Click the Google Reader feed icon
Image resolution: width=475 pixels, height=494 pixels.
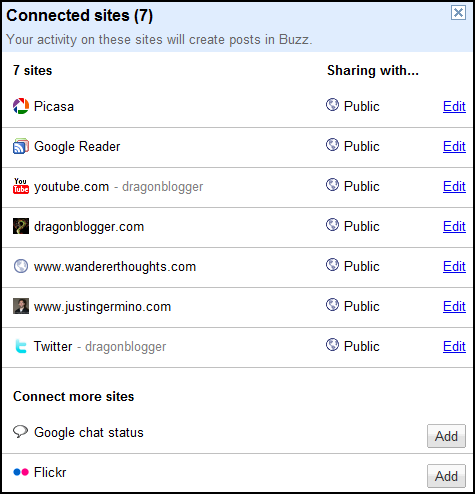coord(21,146)
